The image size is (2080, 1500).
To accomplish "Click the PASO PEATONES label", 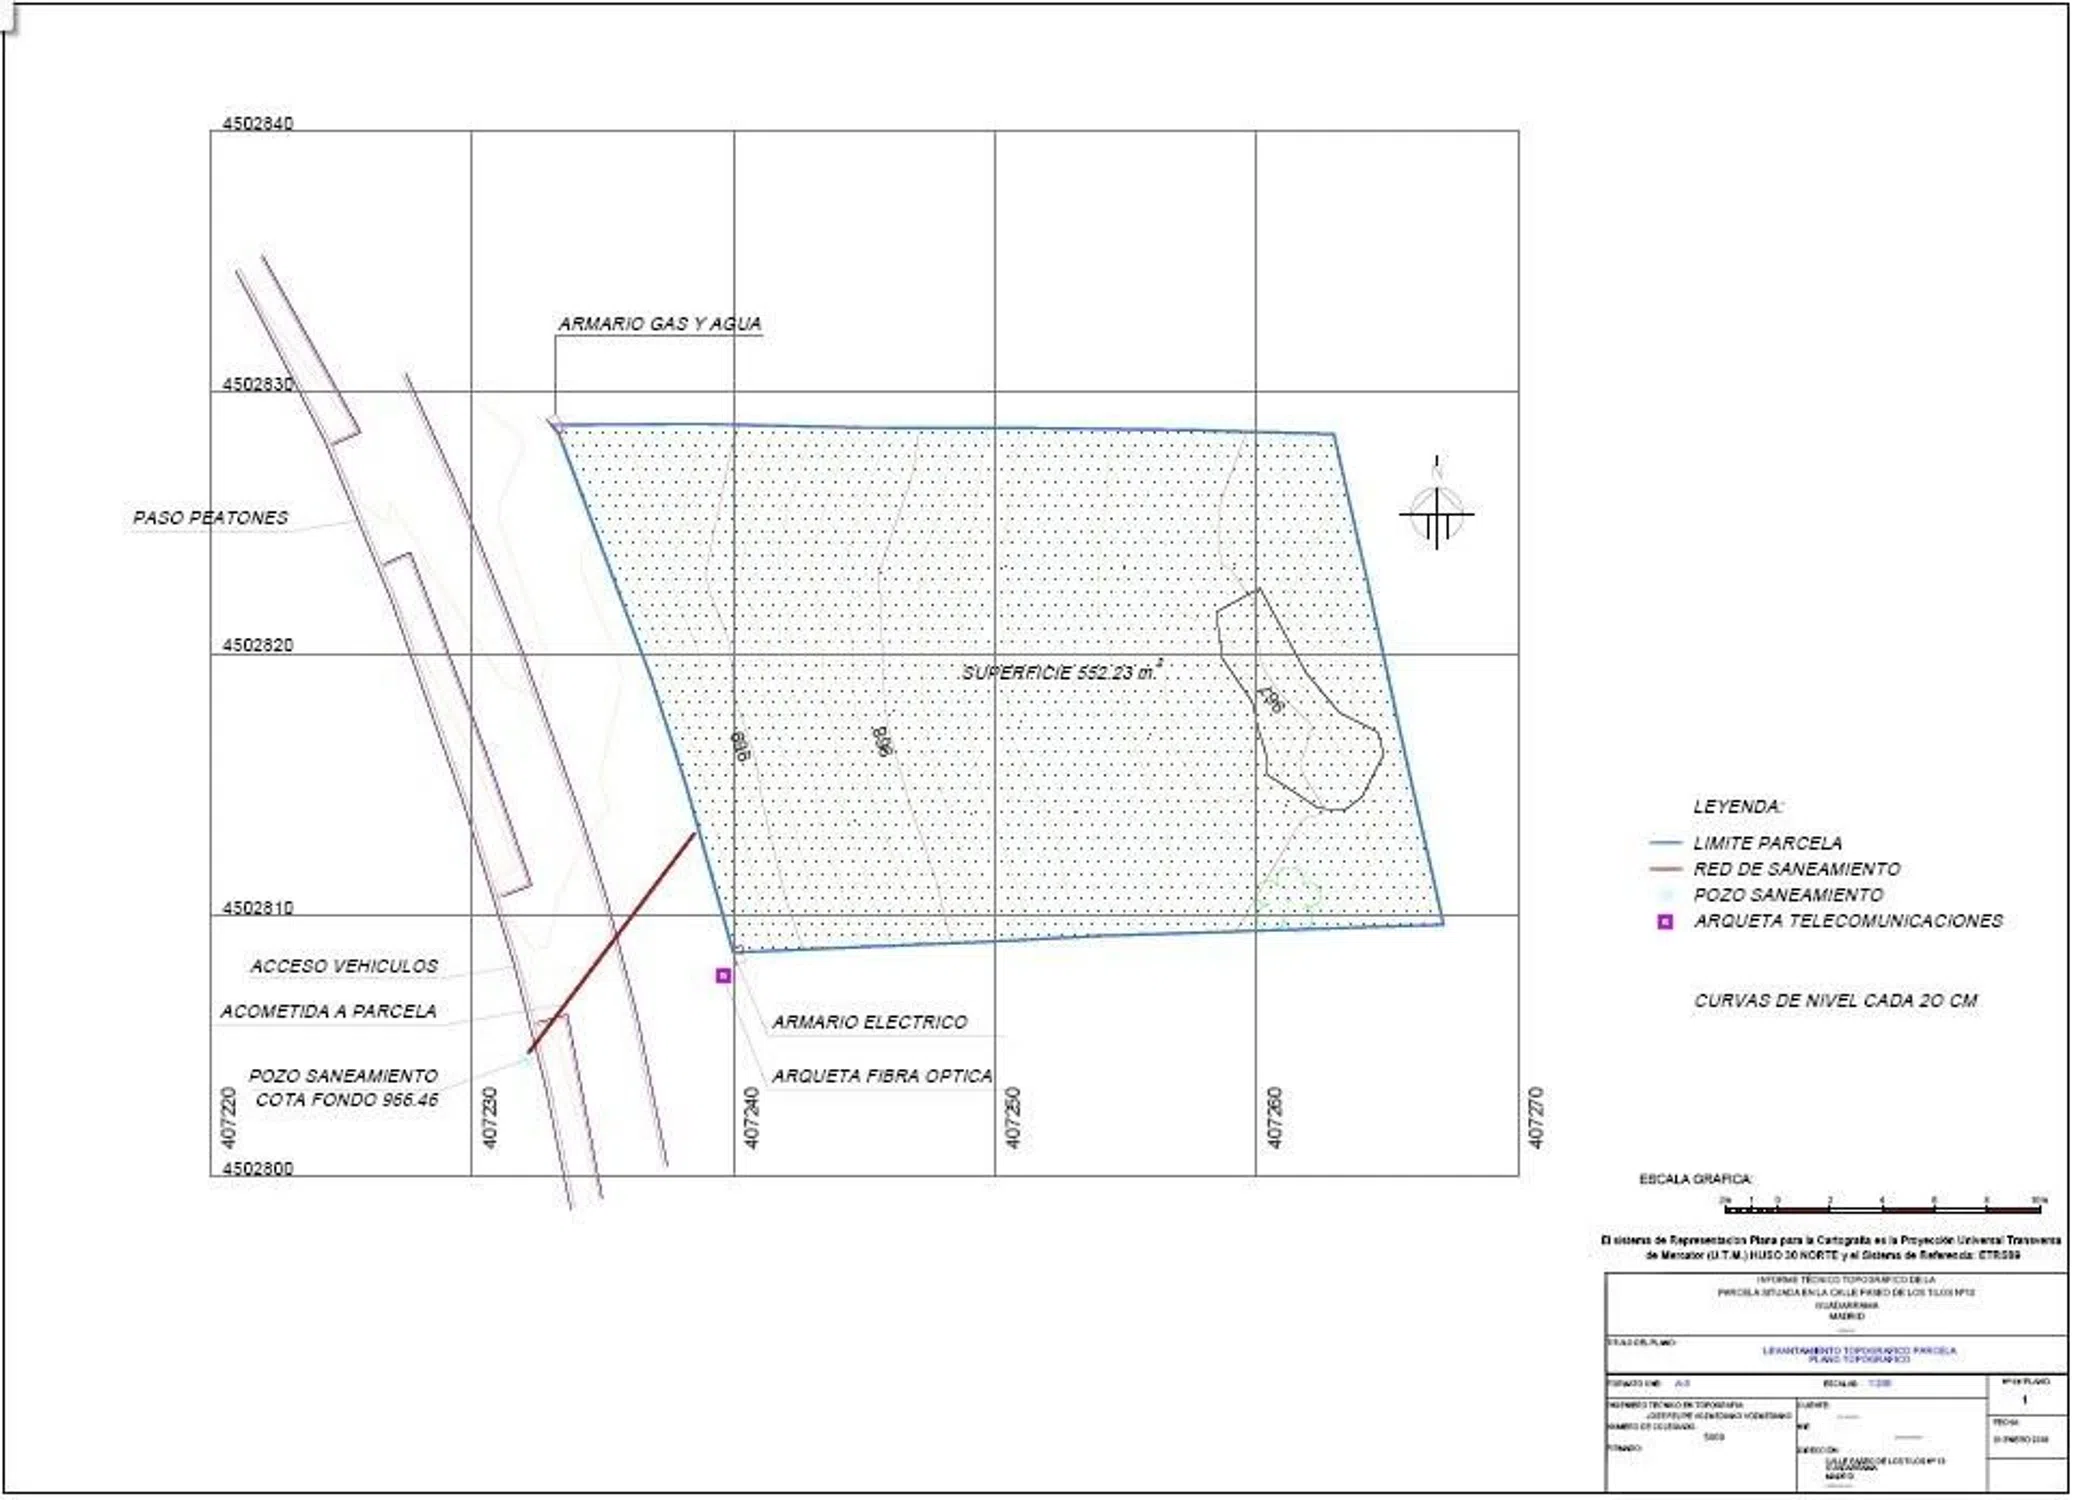I will tap(210, 518).
